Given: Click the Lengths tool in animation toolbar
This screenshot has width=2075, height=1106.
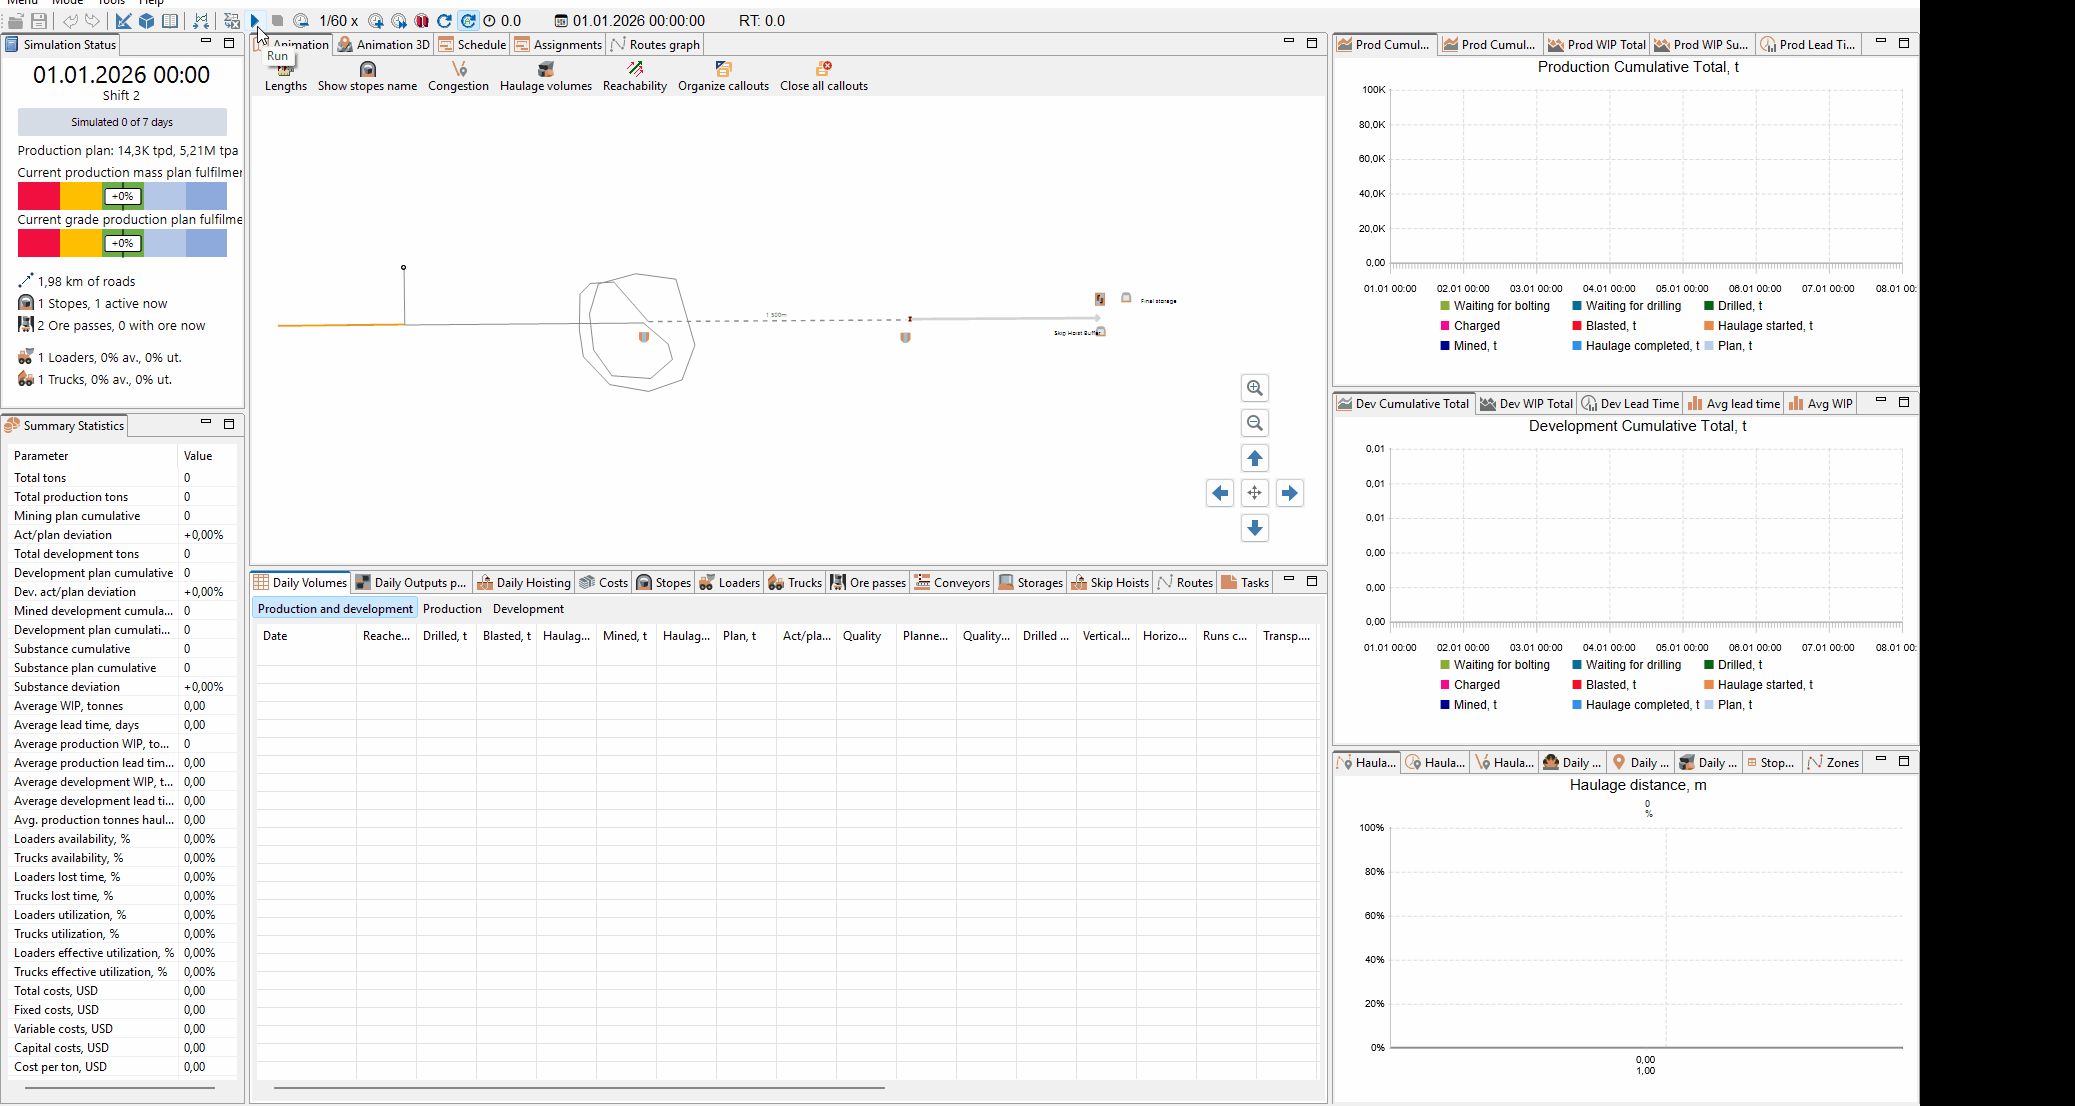Looking at the screenshot, I should [286, 77].
